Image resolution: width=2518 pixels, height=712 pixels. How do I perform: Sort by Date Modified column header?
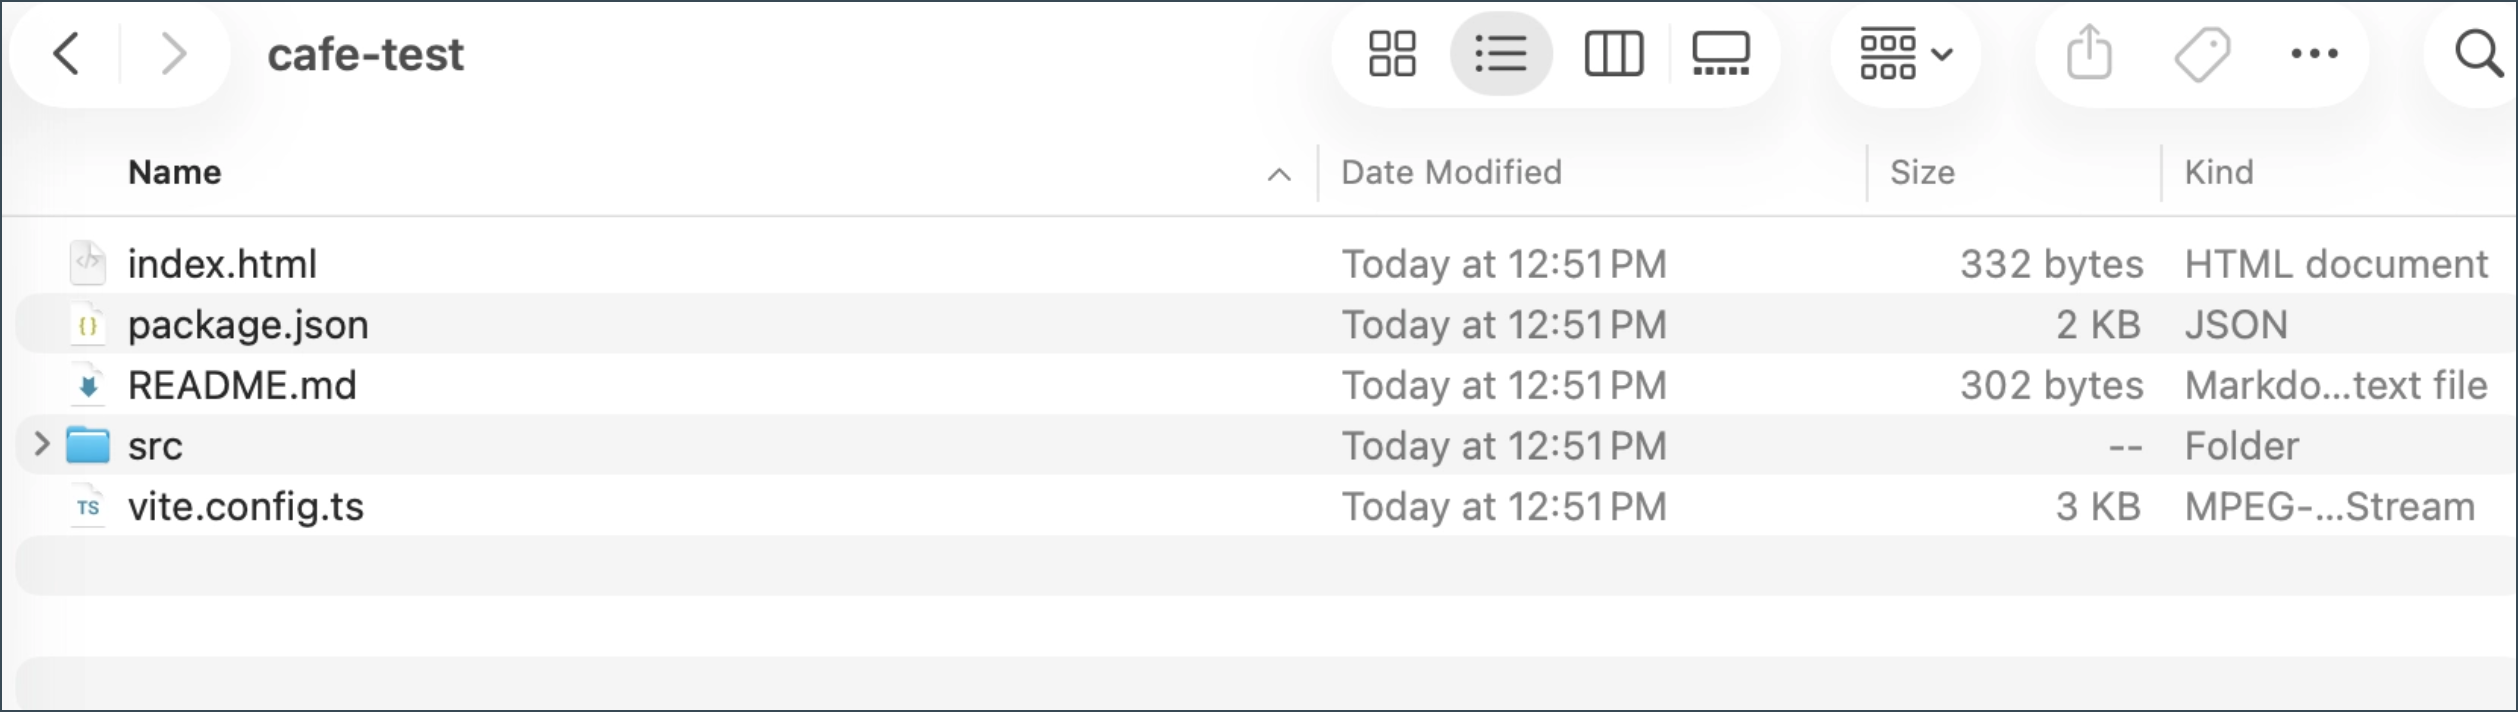[x=1451, y=173]
